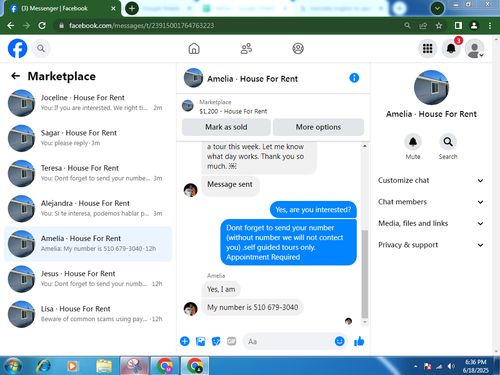Open the $1,200 House For Rent listing
This screenshot has width=500, height=375.
pos(233,111)
